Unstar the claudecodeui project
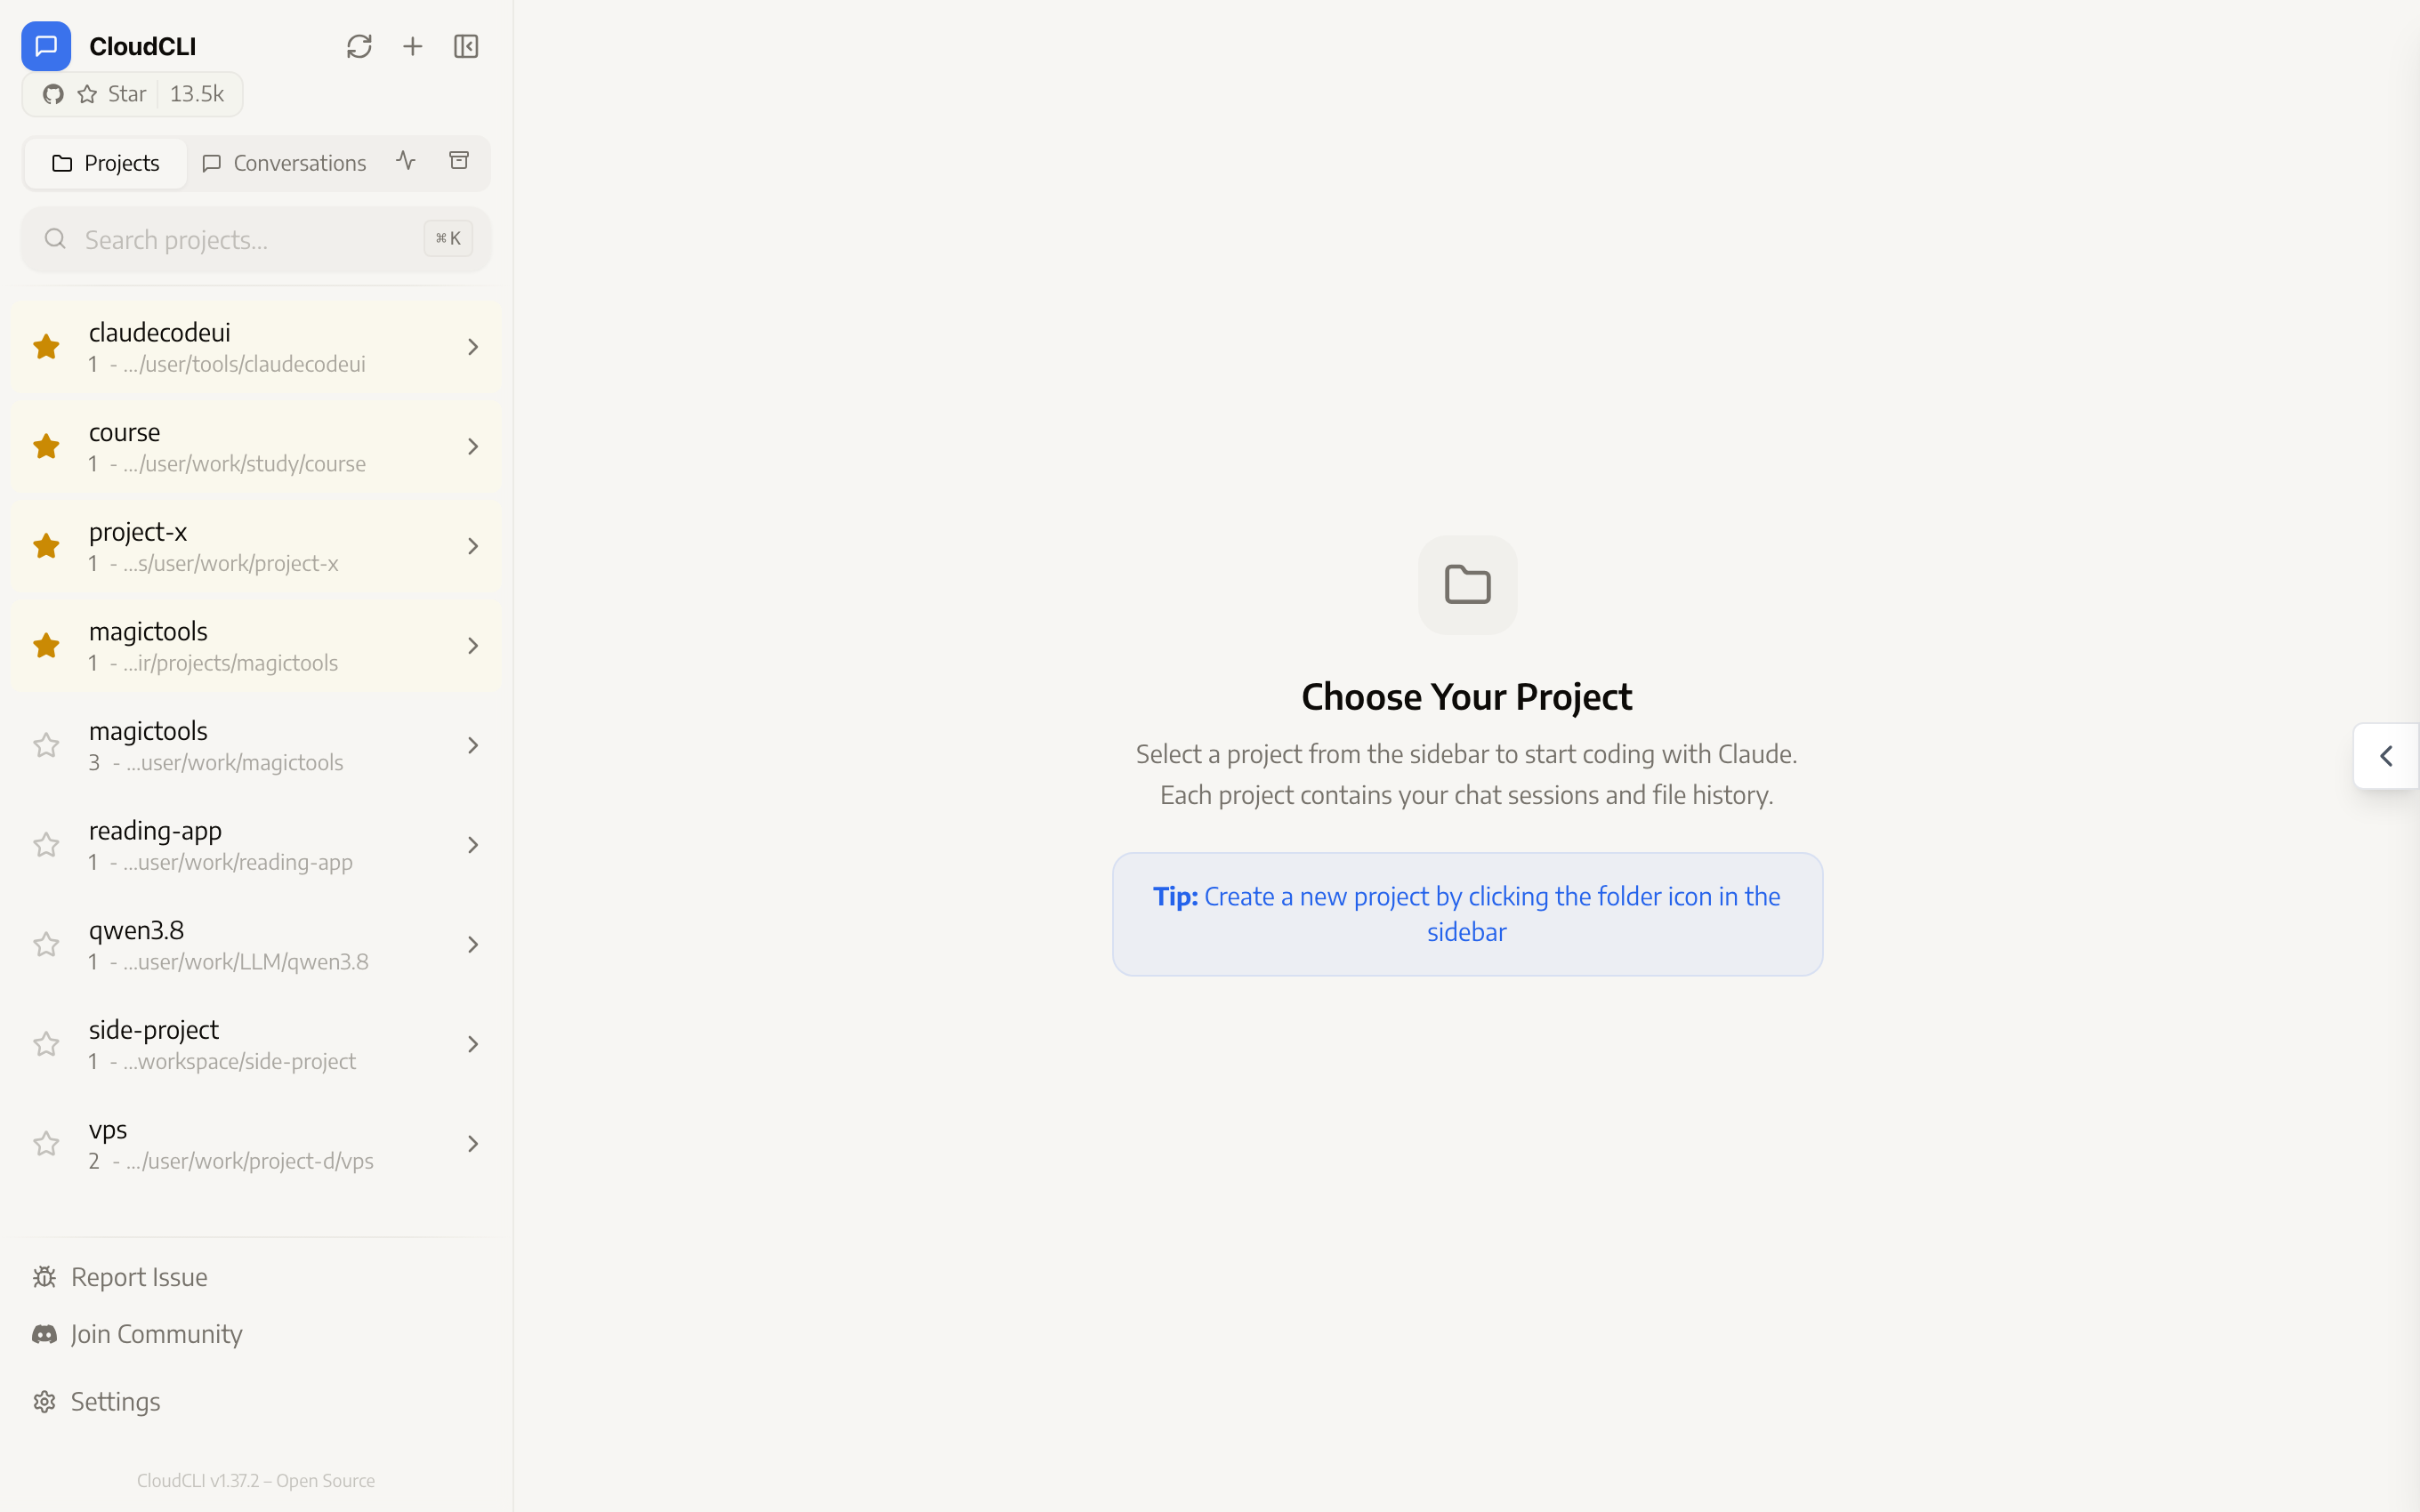The image size is (2420, 1512). pyautogui.click(x=46, y=347)
